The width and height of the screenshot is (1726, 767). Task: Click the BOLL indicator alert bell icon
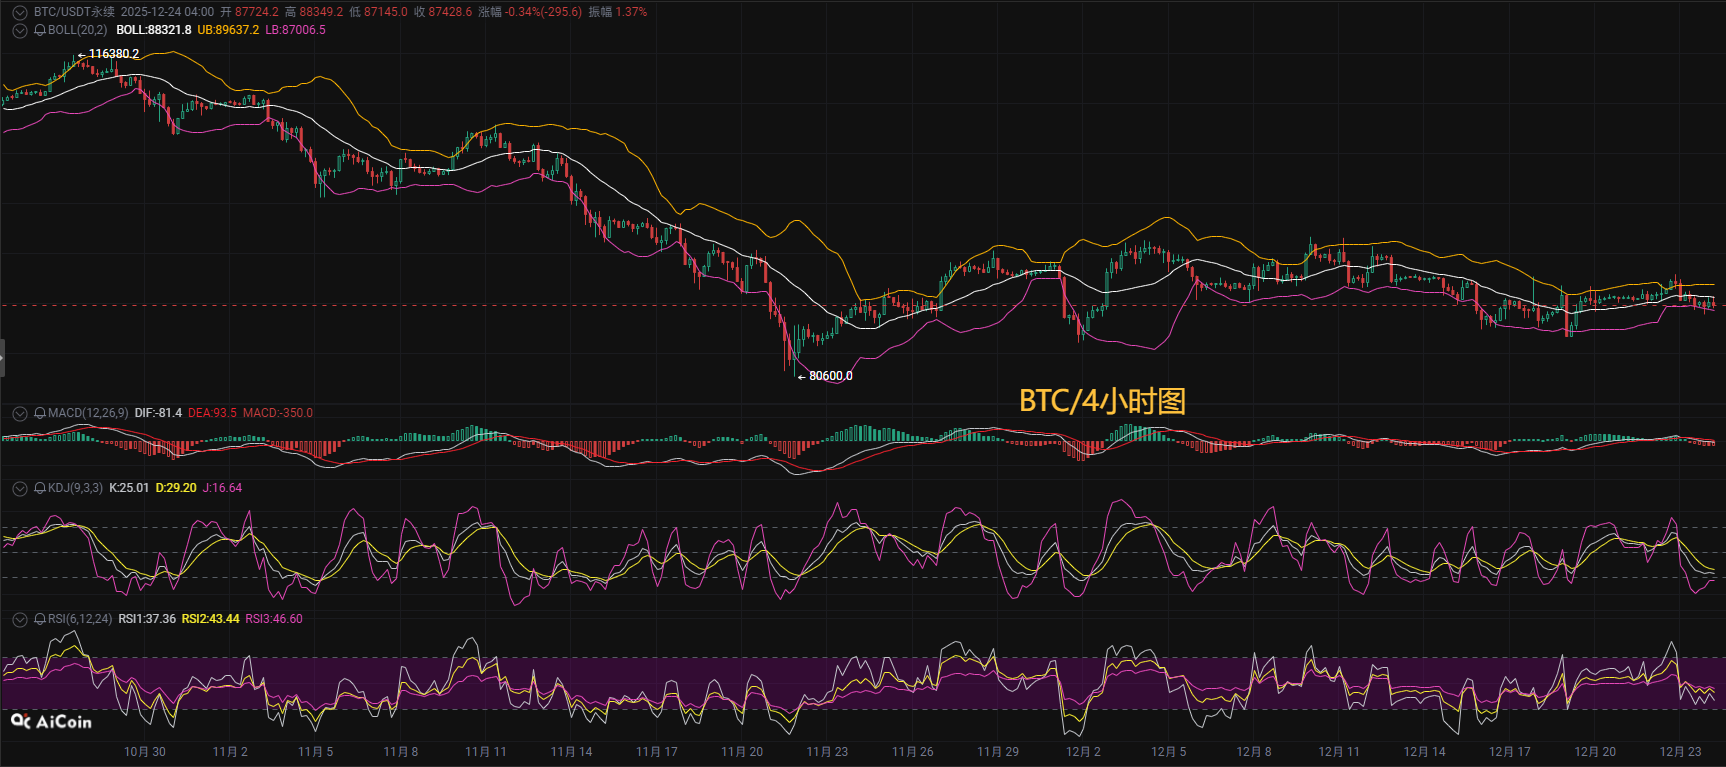pyautogui.click(x=40, y=30)
